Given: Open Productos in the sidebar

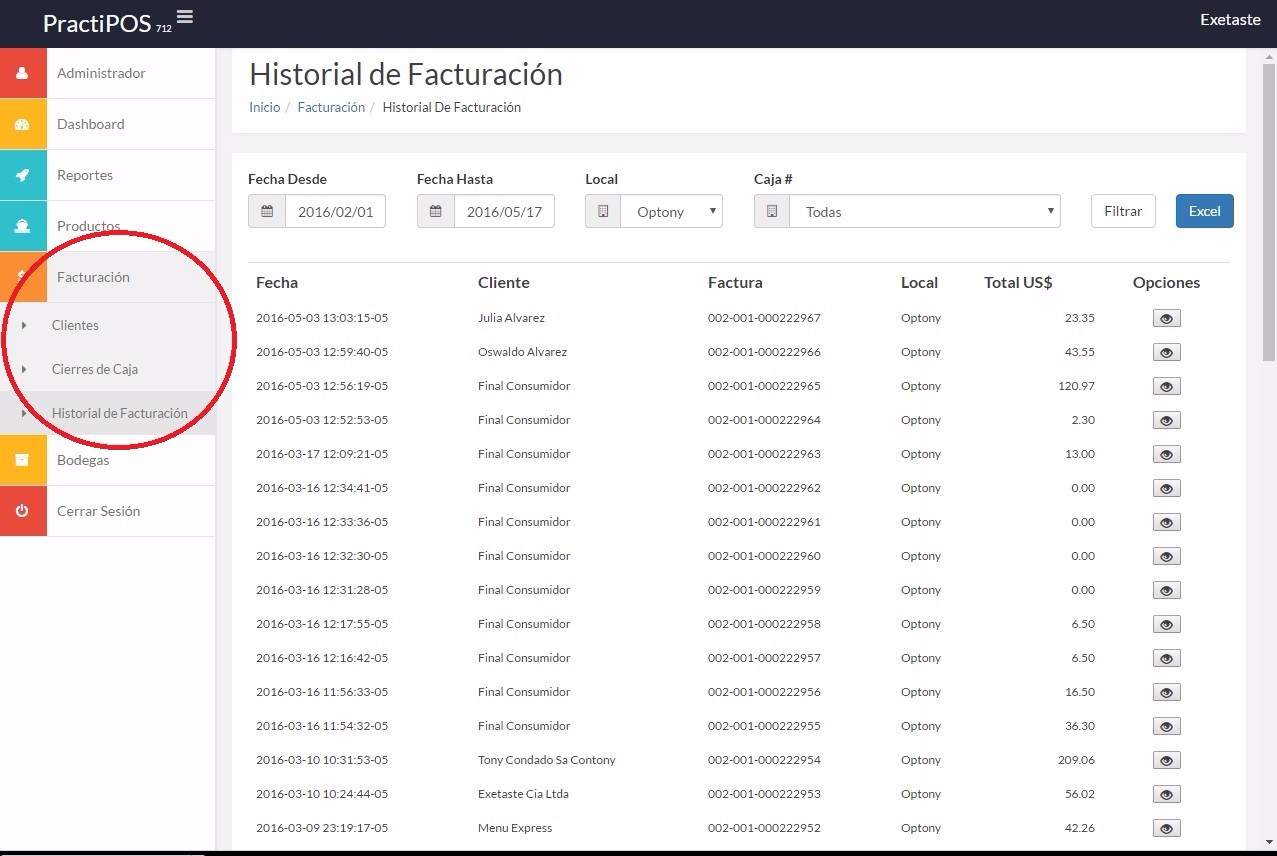Looking at the screenshot, I should pos(107,226).
